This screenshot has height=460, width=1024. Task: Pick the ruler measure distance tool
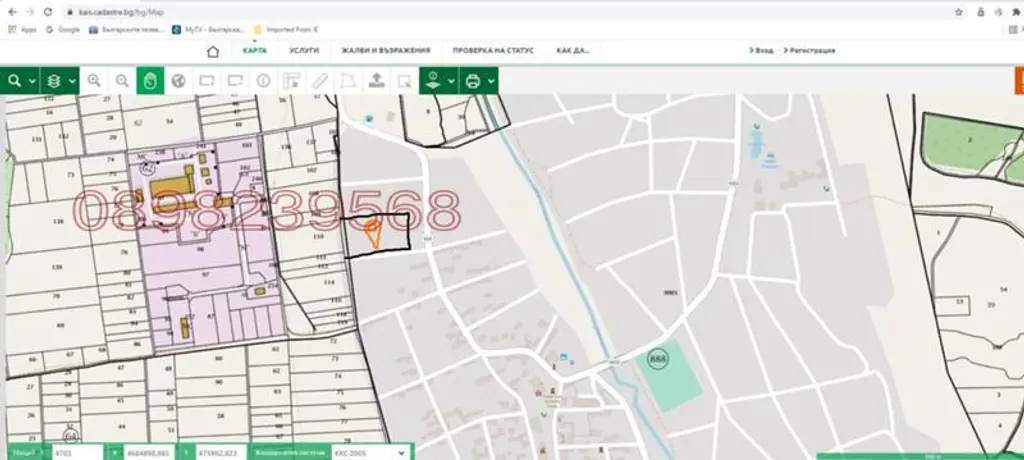pyautogui.click(x=319, y=80)
